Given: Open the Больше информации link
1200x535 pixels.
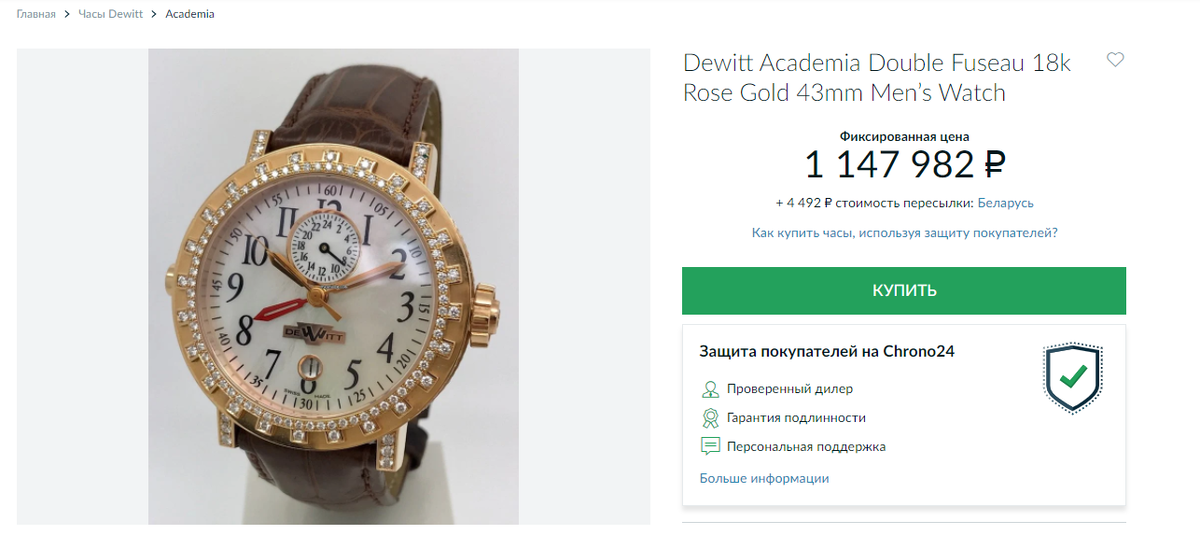Looking at the screenshot, I should coord(764,478).
